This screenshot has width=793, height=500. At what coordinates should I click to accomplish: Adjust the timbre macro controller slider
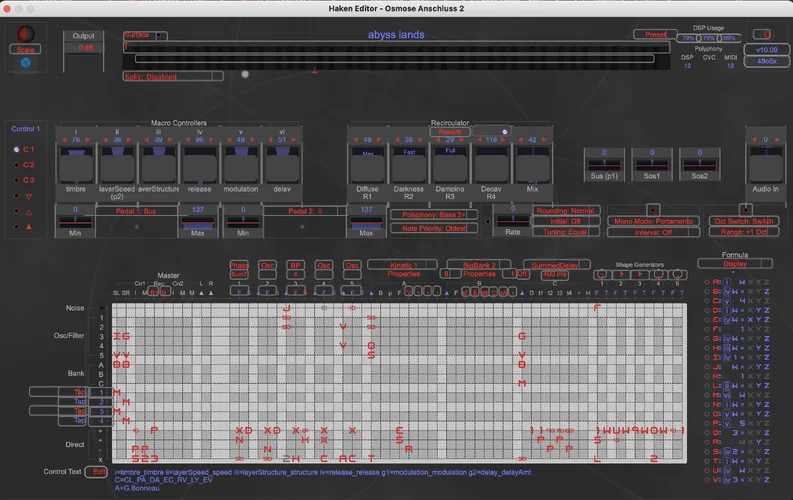coord(76,161)
